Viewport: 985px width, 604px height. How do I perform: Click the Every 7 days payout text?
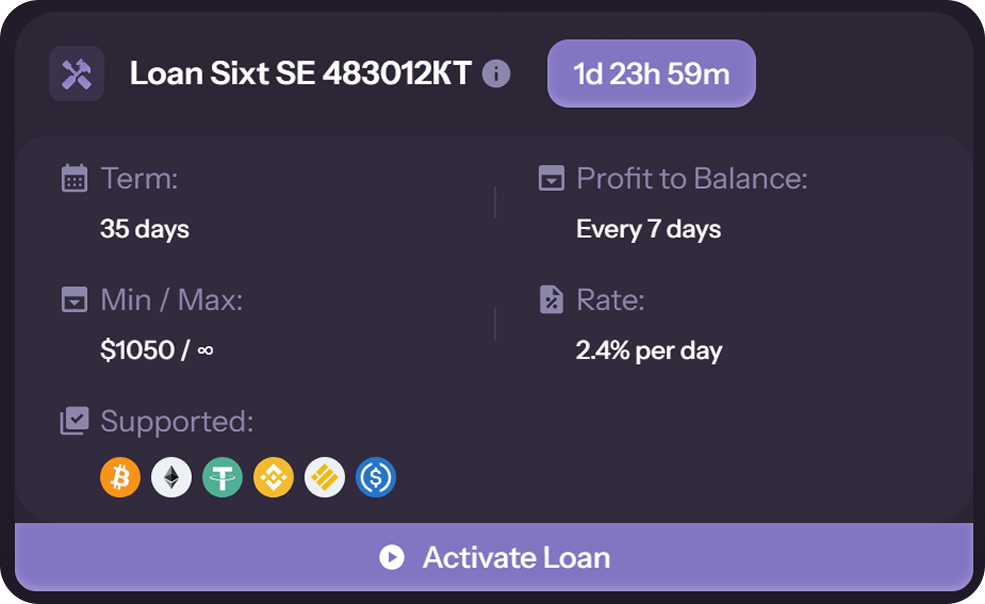(648, 230)
